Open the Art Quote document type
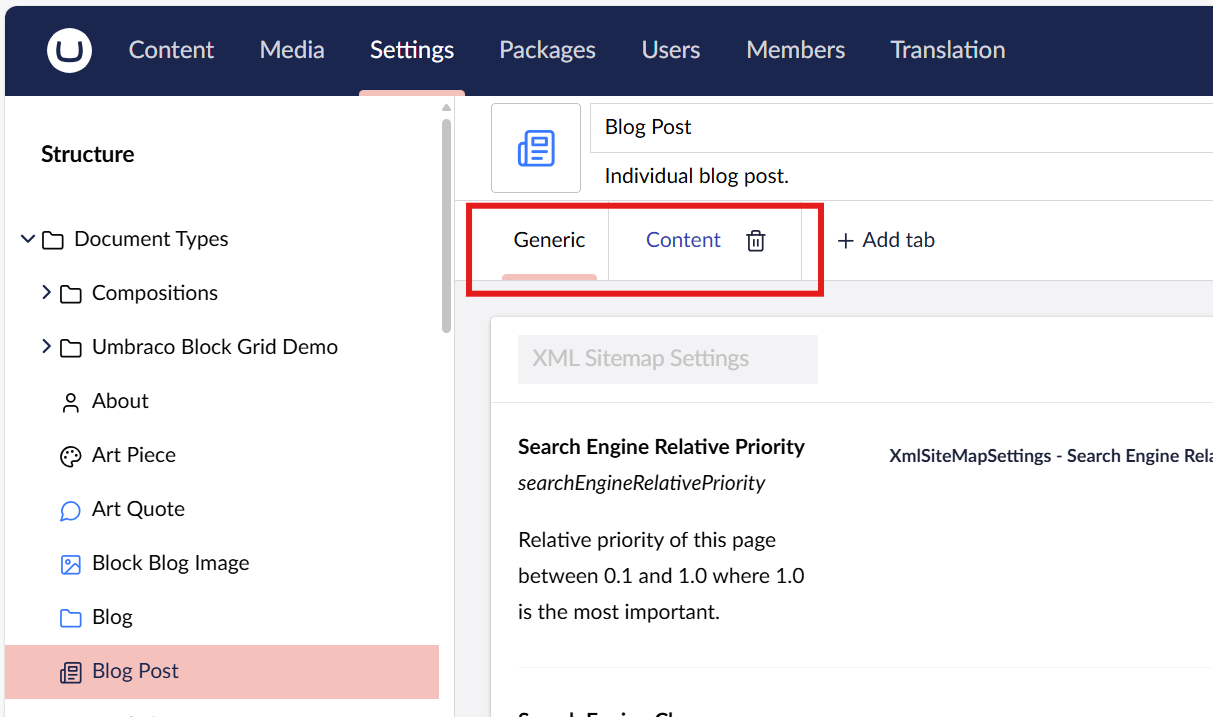 [x=138, y=509]
